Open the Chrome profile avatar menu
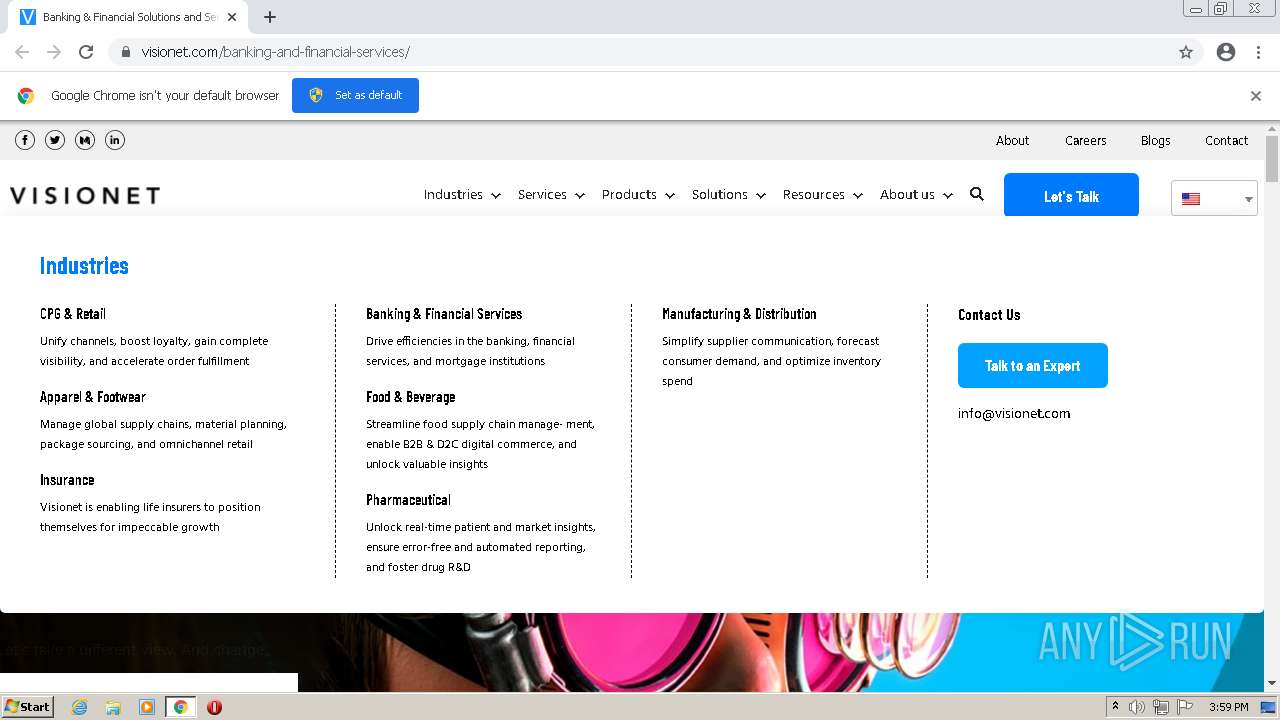The height and width of the screenshot is (720, 1280). (1226, 52)
